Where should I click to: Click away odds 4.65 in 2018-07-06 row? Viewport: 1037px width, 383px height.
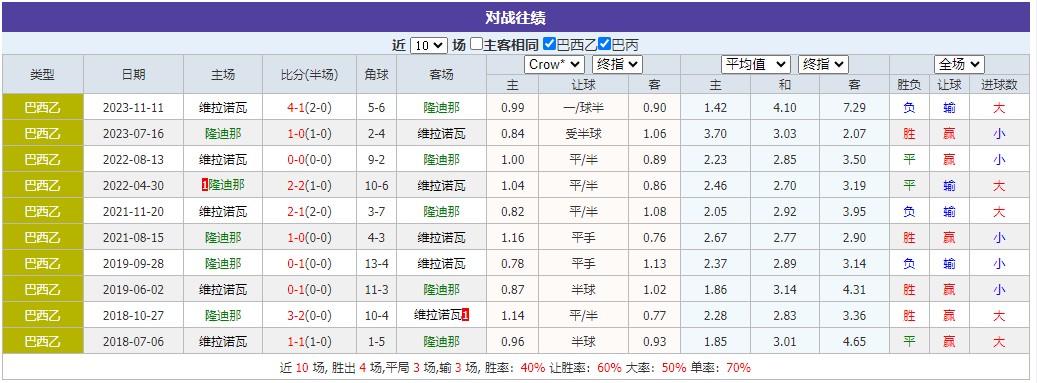click(x=854, y=342)
